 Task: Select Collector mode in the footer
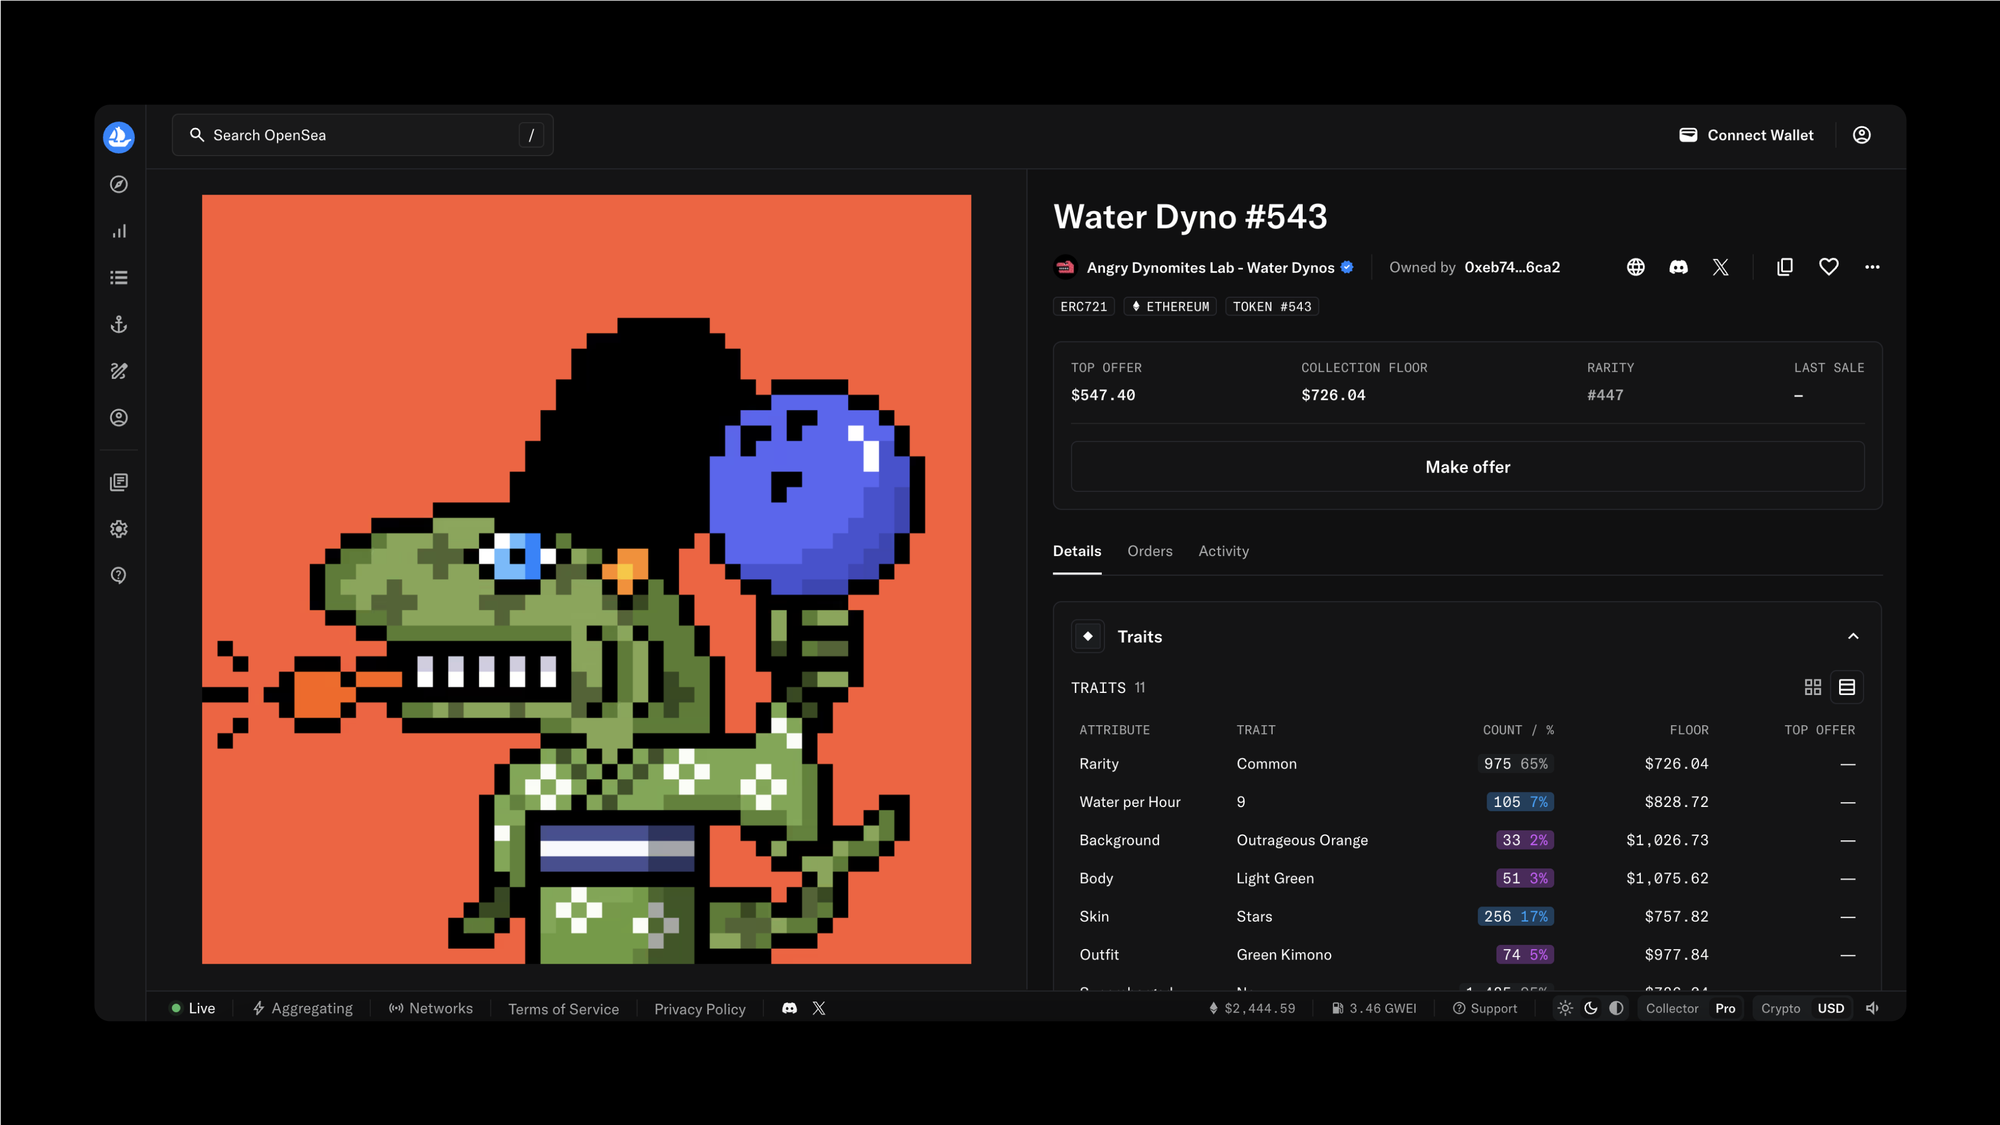[x=1672, y=1008]
